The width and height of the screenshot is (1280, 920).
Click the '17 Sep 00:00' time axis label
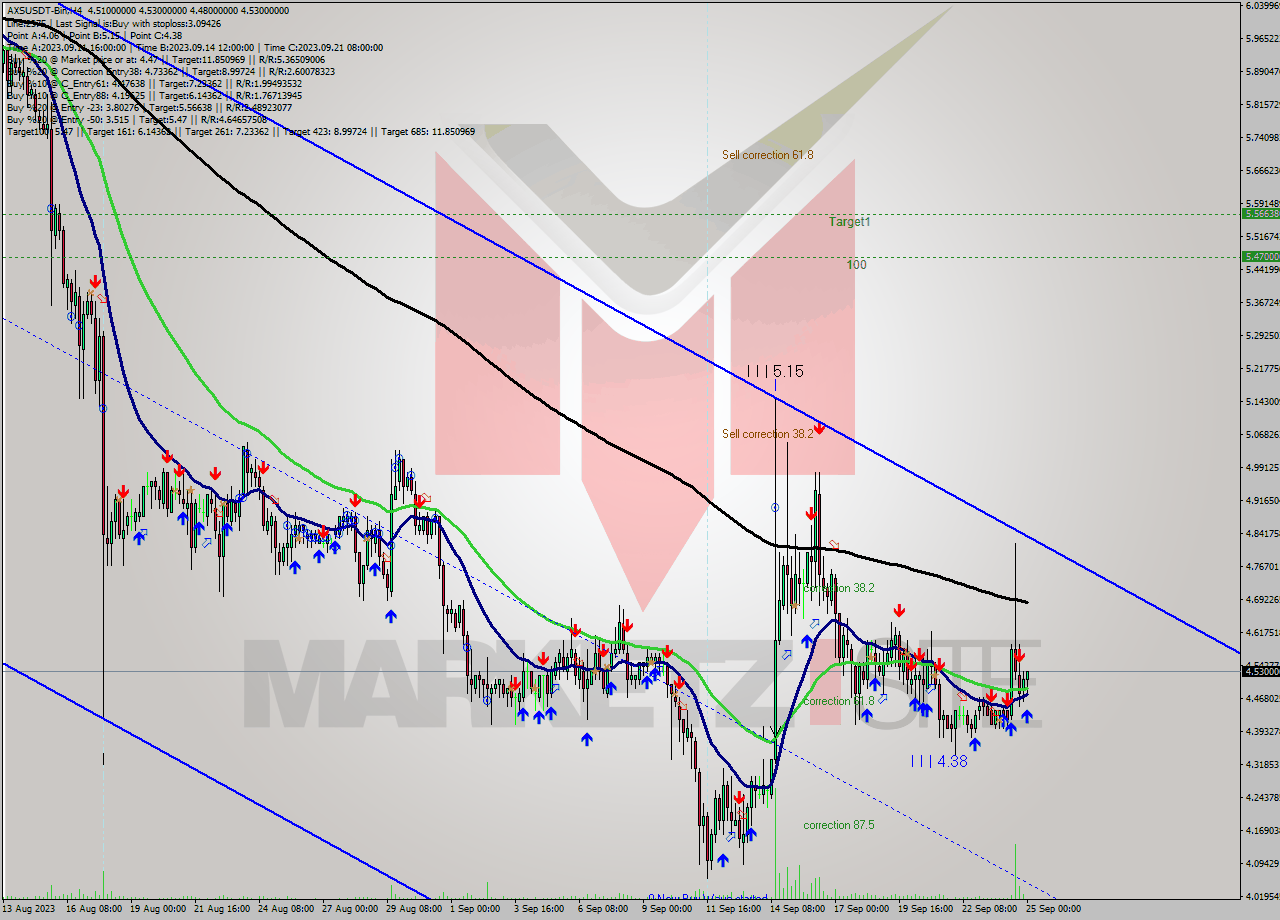click(x=860, y=909)
